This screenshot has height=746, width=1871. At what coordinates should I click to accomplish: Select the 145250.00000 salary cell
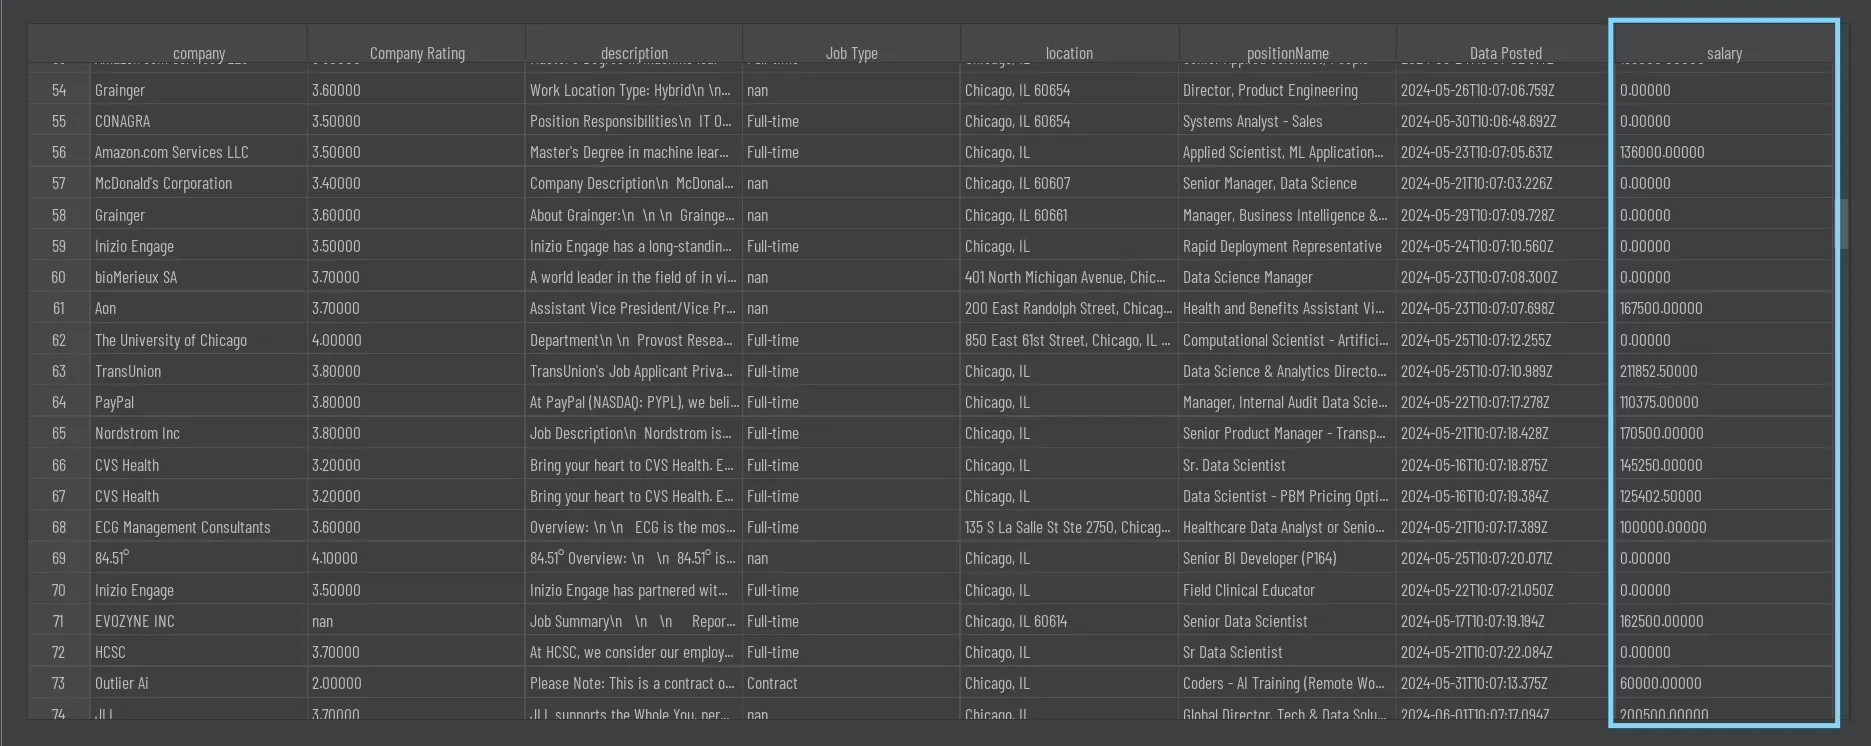tap(1724, 465)
